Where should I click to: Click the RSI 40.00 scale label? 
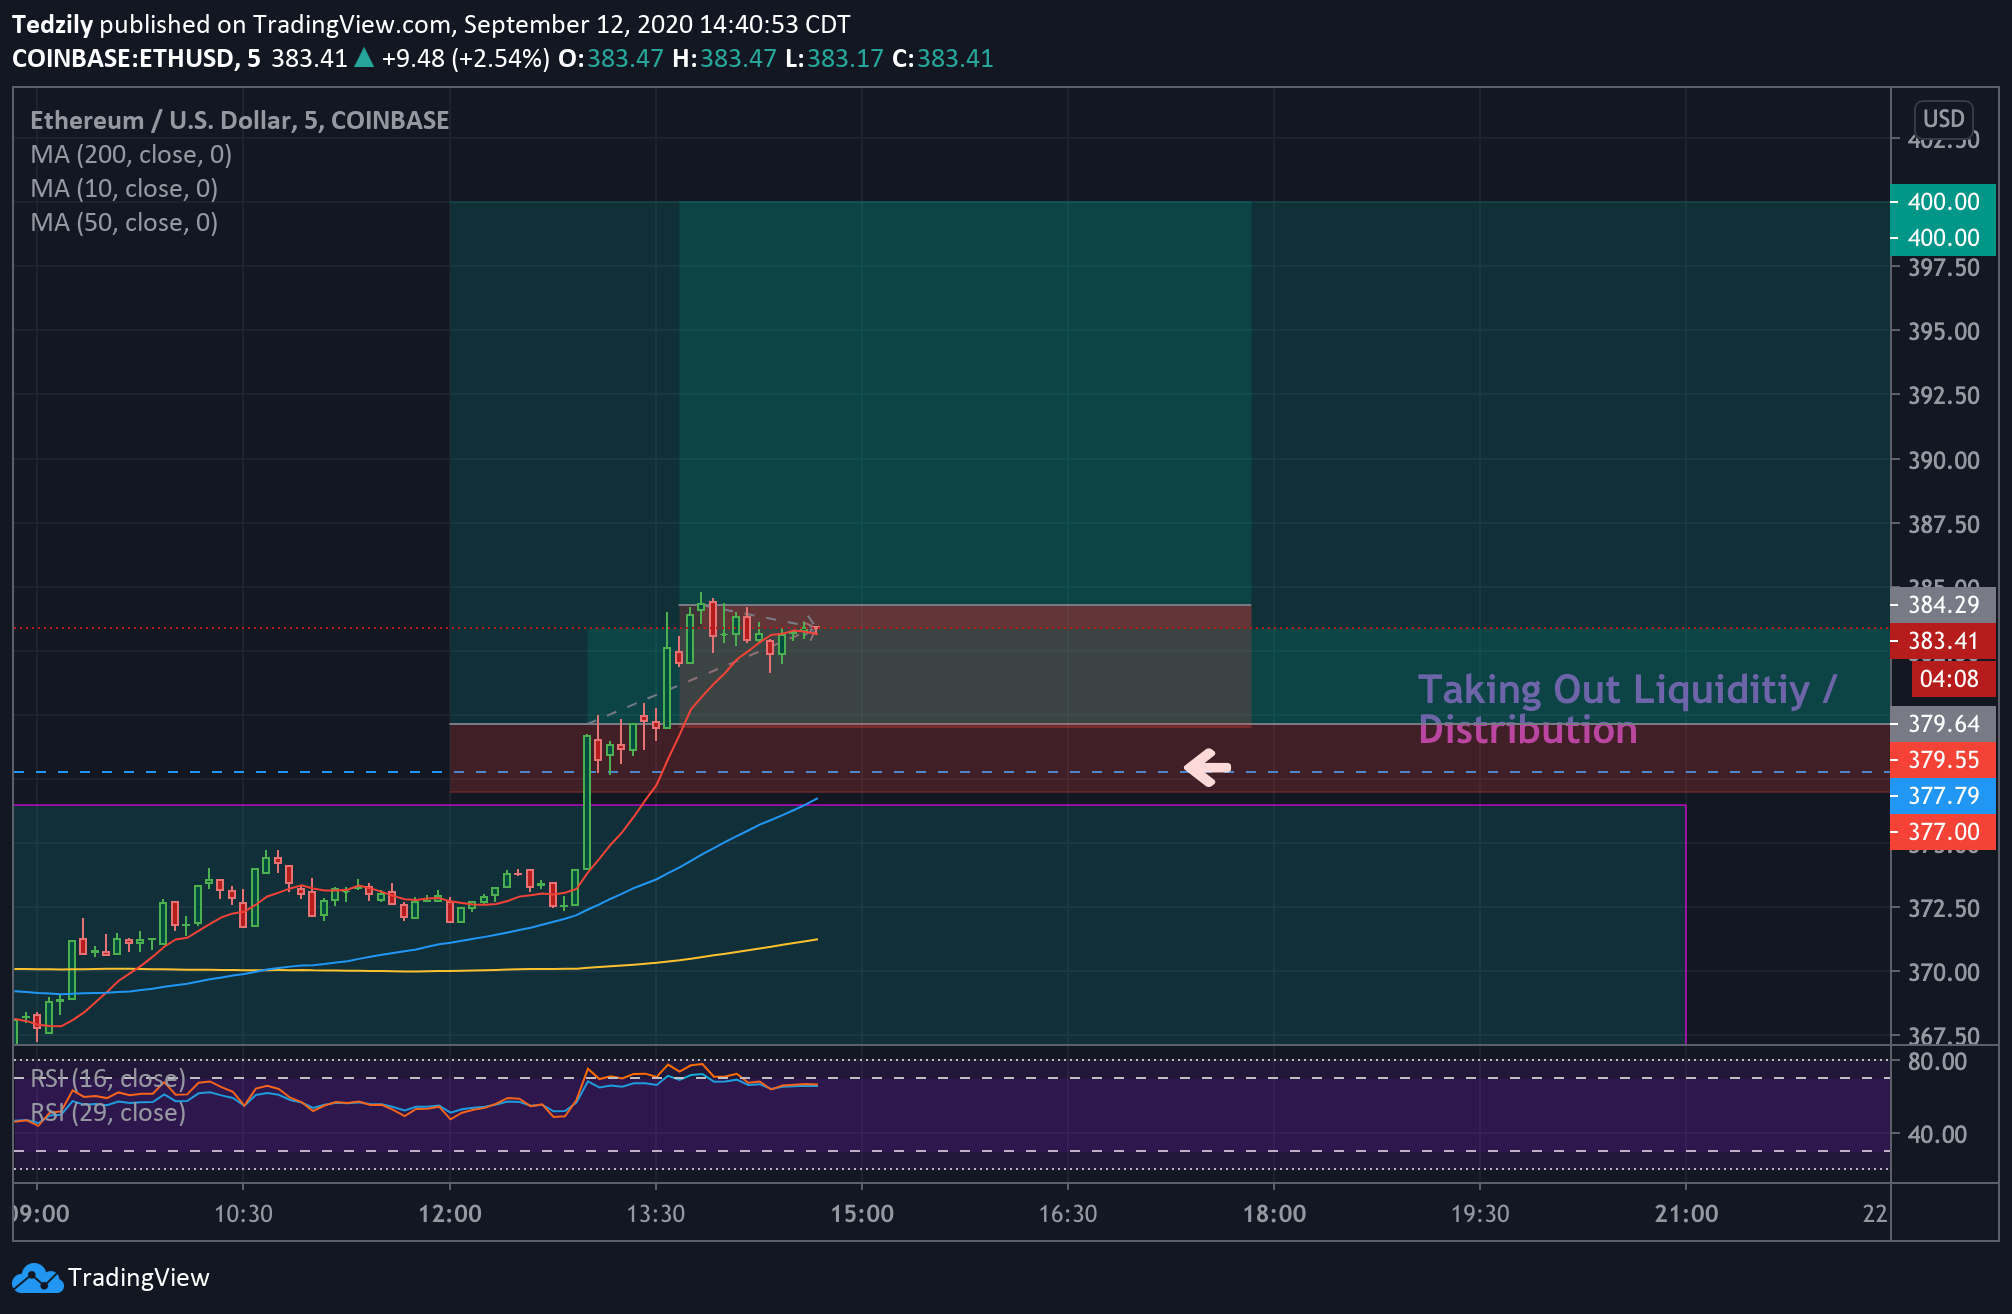coord(1937,1135)
